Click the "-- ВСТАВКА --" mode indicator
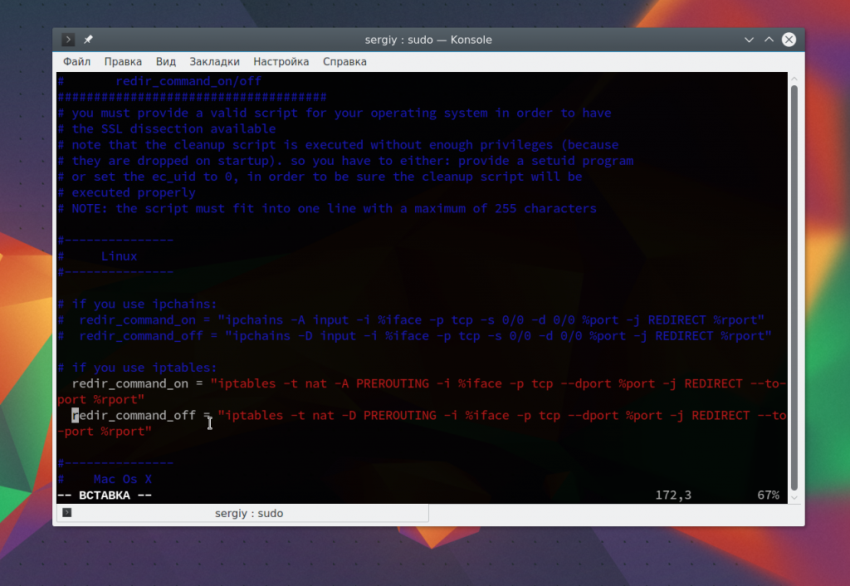Screen dimensions: 850x586 click(x=104, y=496)
